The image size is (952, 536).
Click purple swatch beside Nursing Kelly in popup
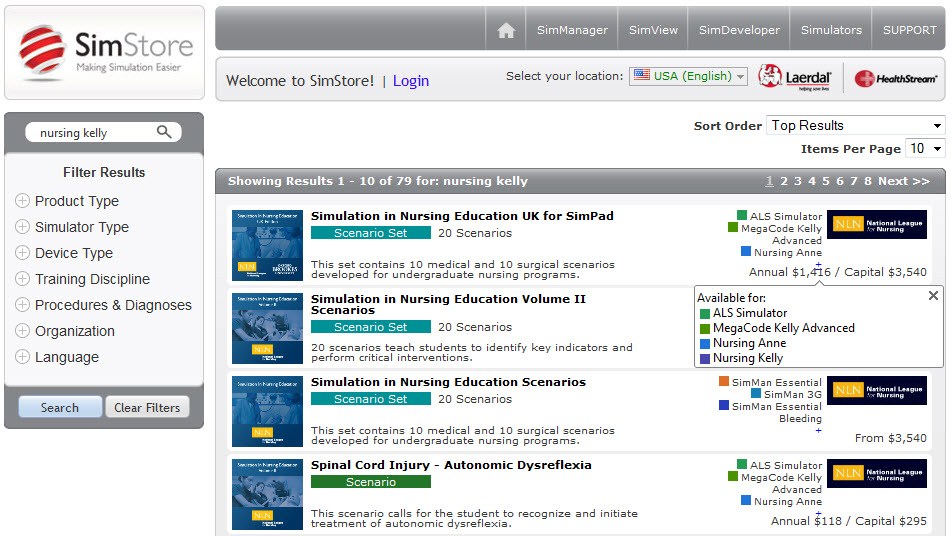705,359
